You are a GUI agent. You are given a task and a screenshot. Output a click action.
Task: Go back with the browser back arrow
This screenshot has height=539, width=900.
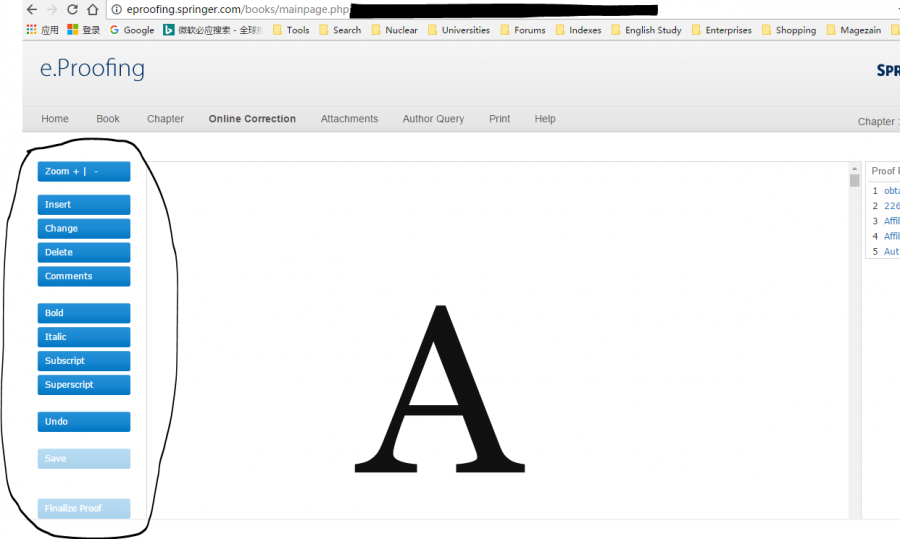point(32,9)
